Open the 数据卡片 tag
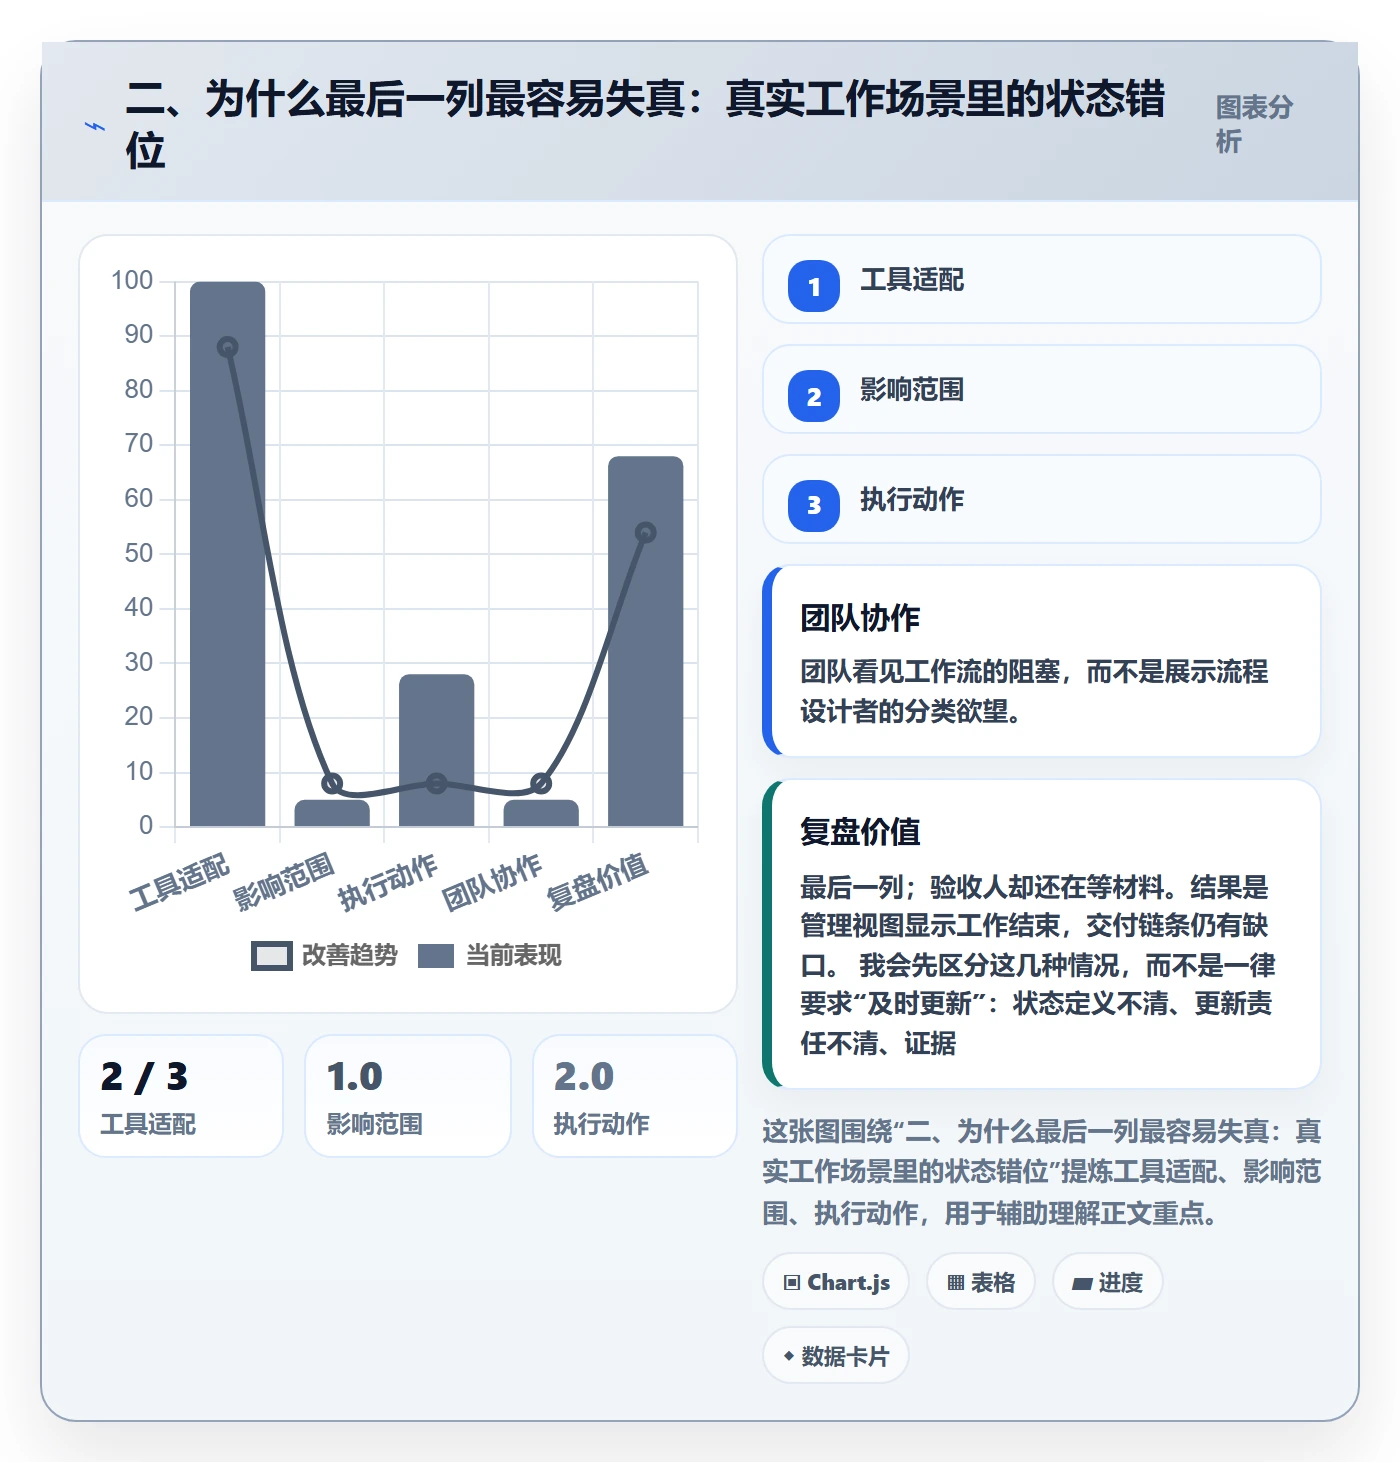 click(836, 1356)
